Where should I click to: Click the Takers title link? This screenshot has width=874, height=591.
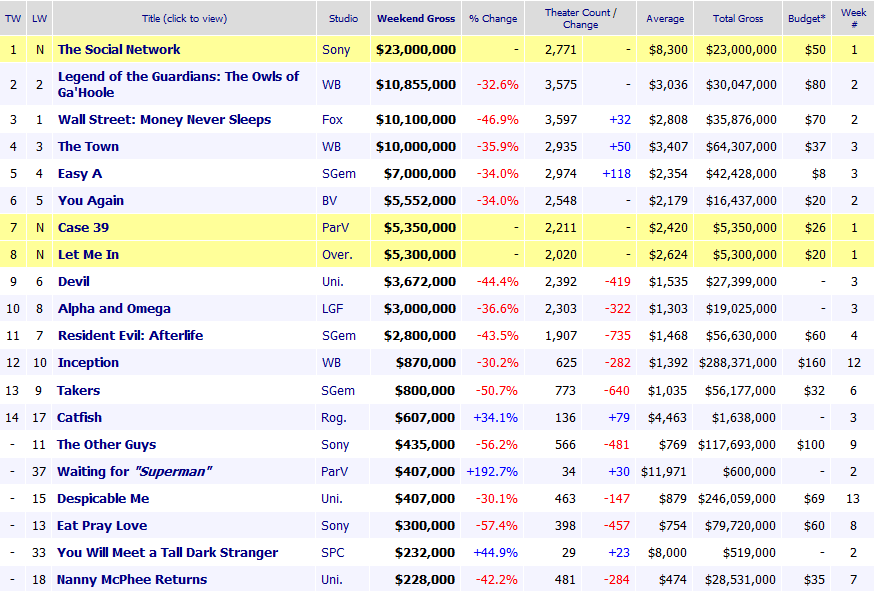pos(78,390)
